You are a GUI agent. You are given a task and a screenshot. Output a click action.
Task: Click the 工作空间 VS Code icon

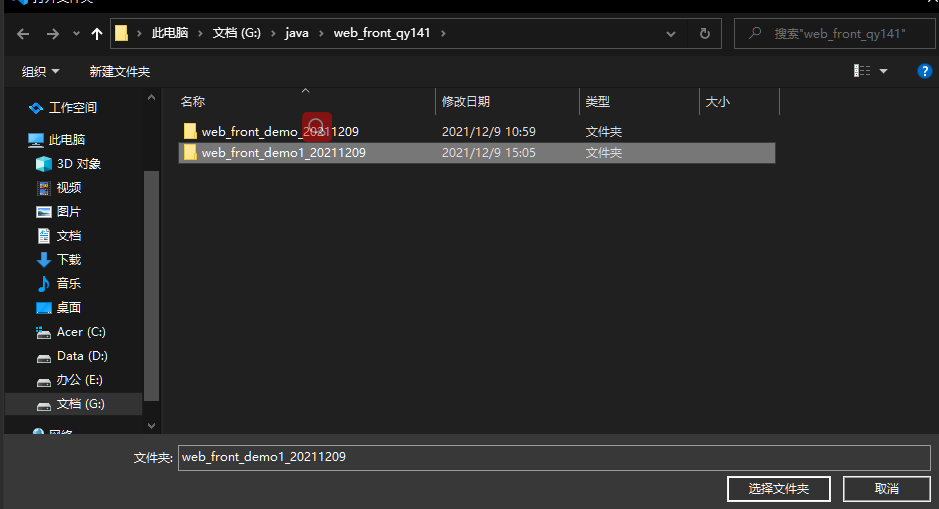coord(35,108)
